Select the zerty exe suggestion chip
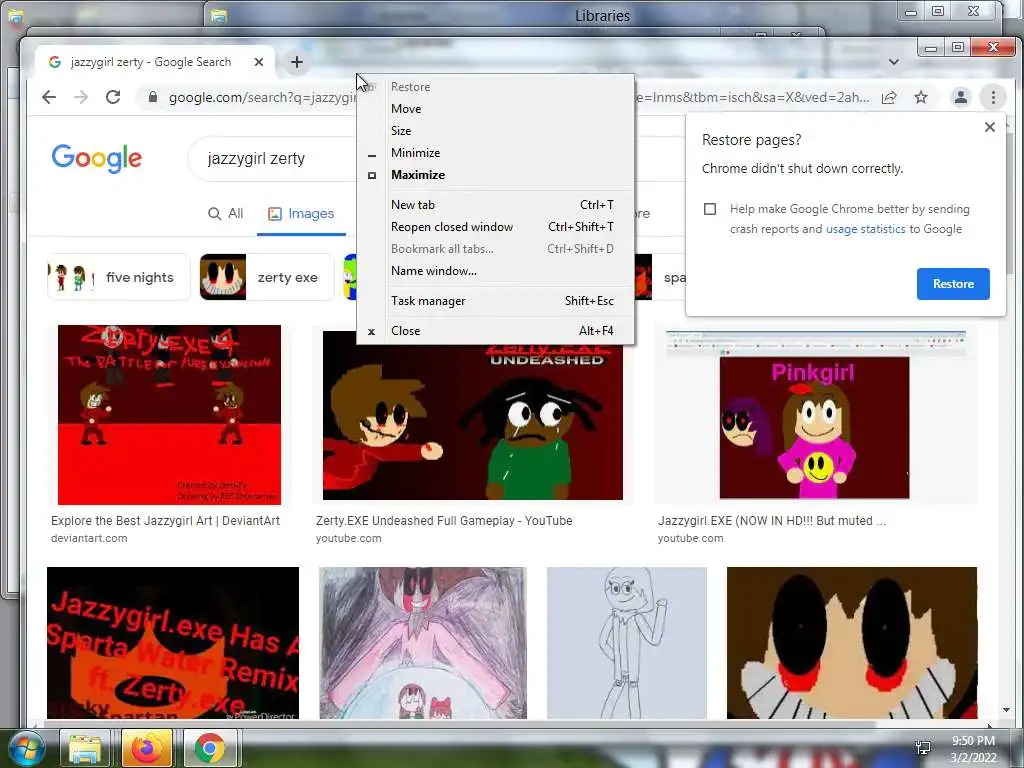This screenshot has width=1024, height=768. click(x=266, y=278)
